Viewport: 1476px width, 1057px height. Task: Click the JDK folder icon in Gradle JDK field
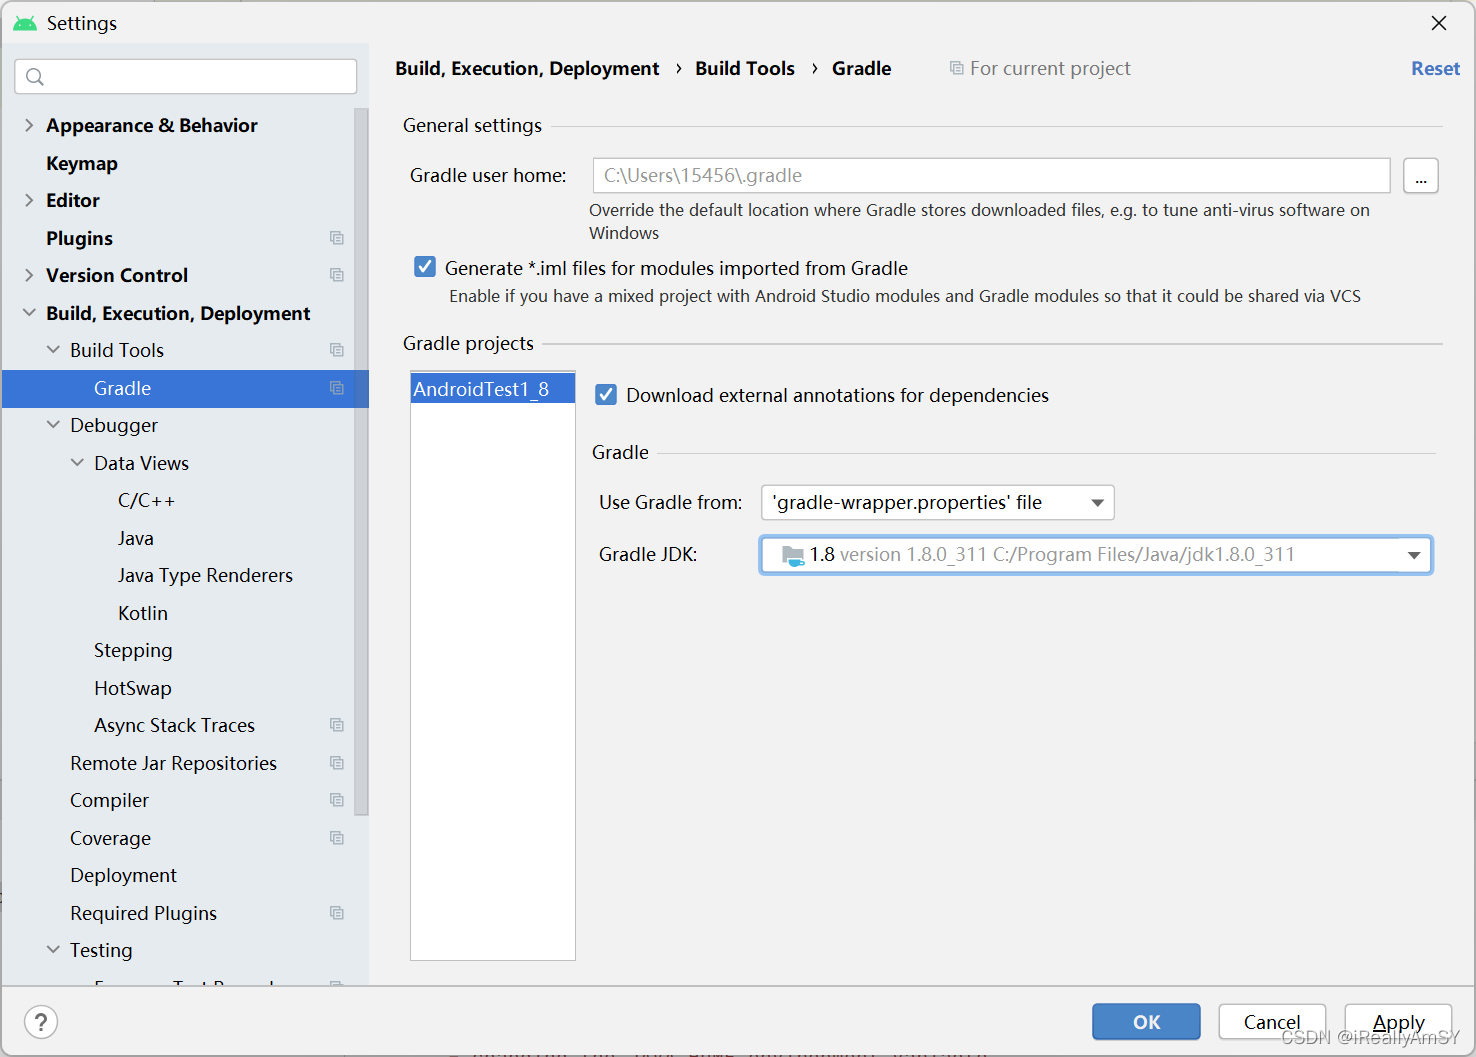click(793, 555)
